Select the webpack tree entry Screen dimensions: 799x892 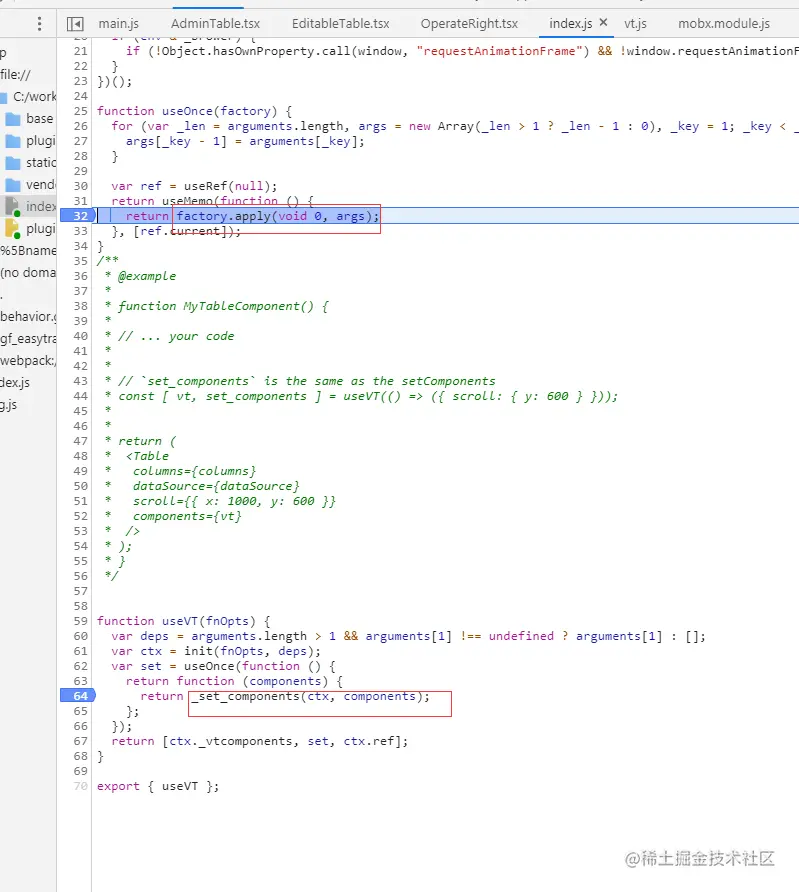click(x=28, y=361)
